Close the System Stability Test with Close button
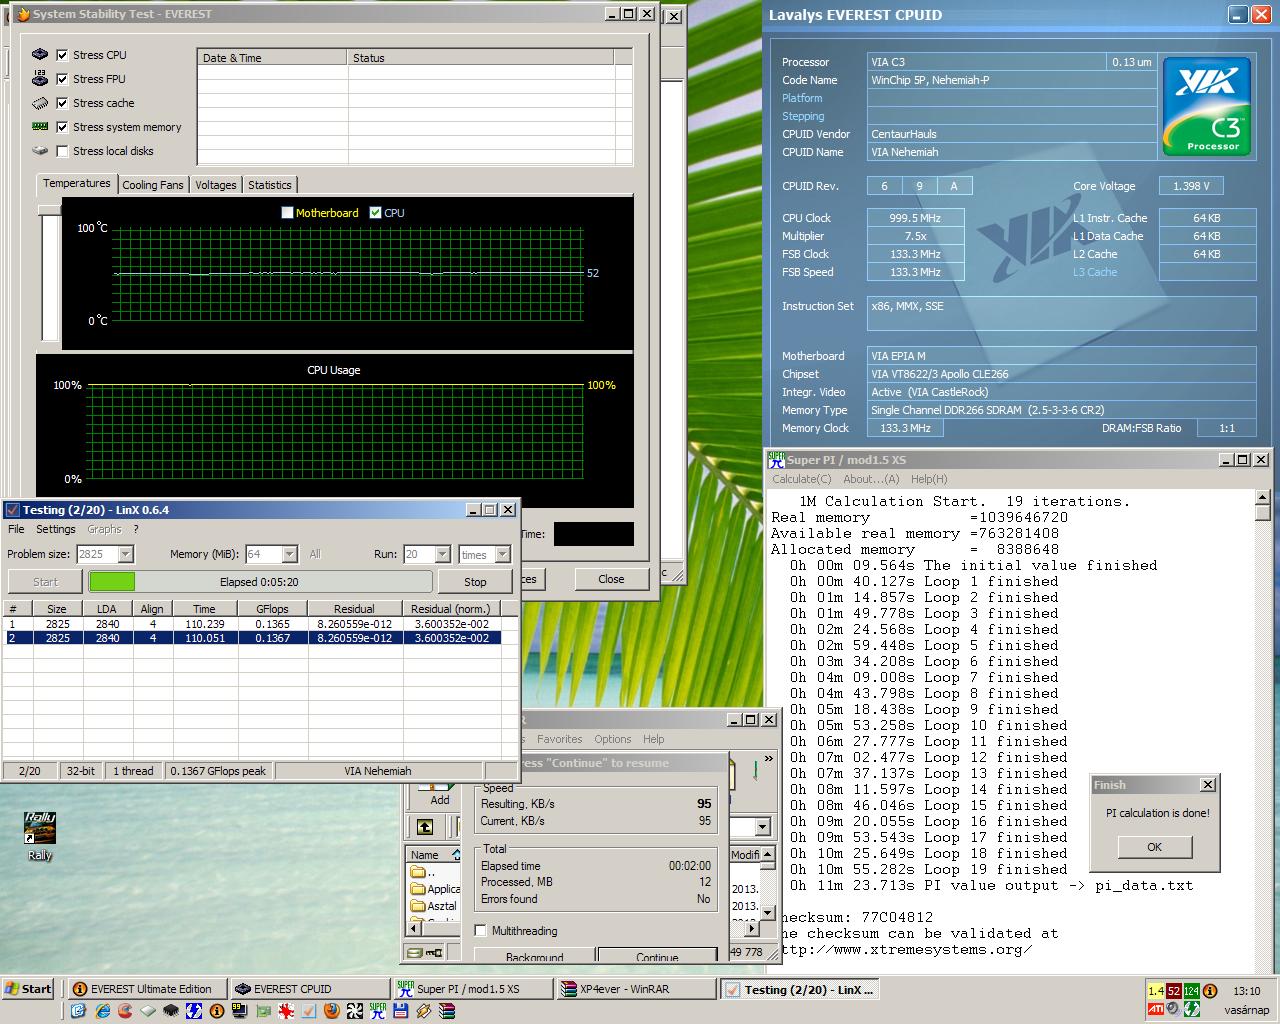Screen dimensions: 1280x1024 pos(611,579)
